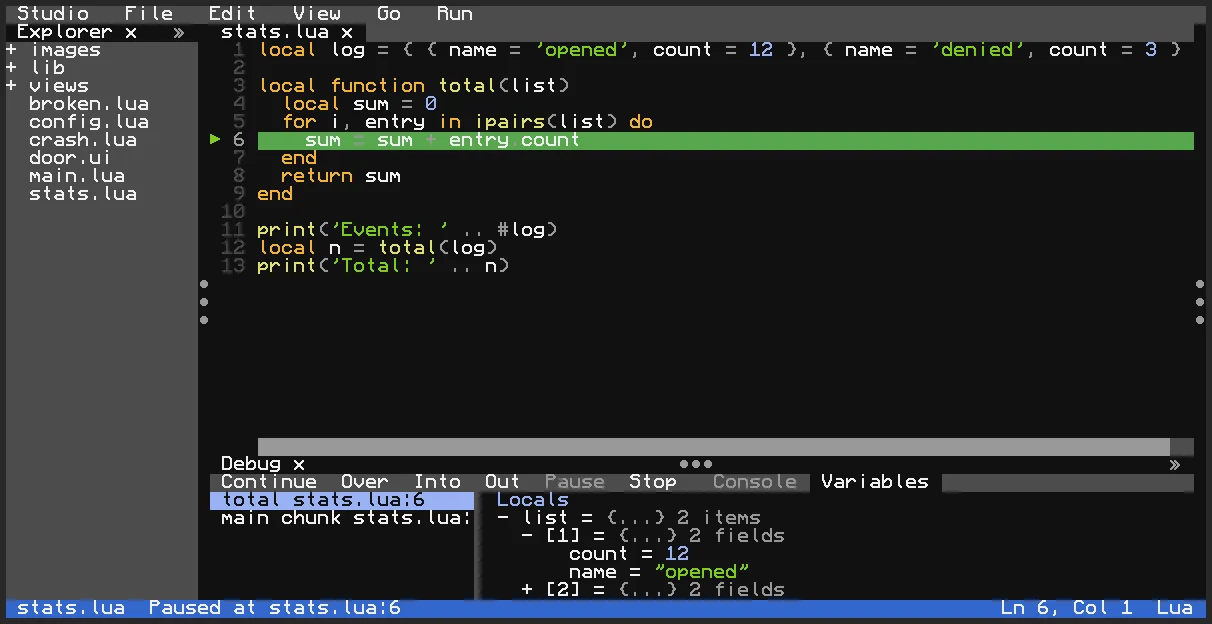This screenshot has height=624, width=1212.
Task: Click the splitter dots at editor right edge
Action: 1200,302
